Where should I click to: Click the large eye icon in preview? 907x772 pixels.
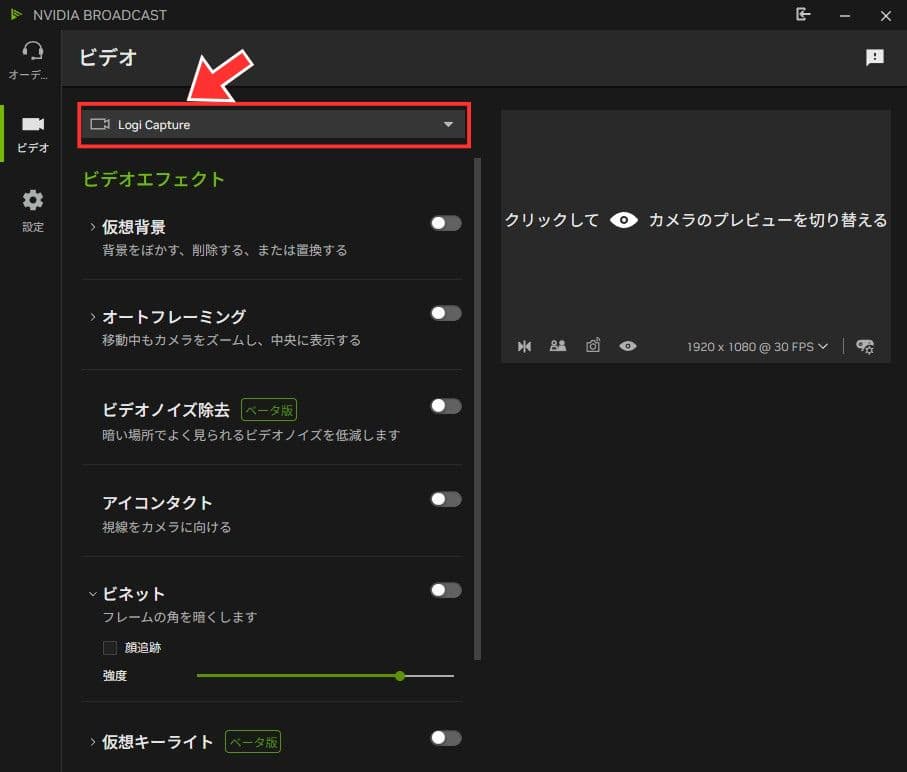coord(624,220)
